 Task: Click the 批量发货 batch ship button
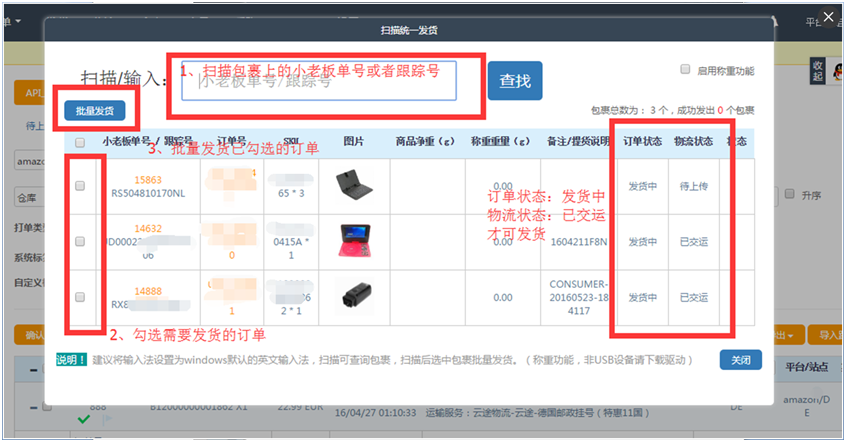pyautogui.click(x=95, y=110)
